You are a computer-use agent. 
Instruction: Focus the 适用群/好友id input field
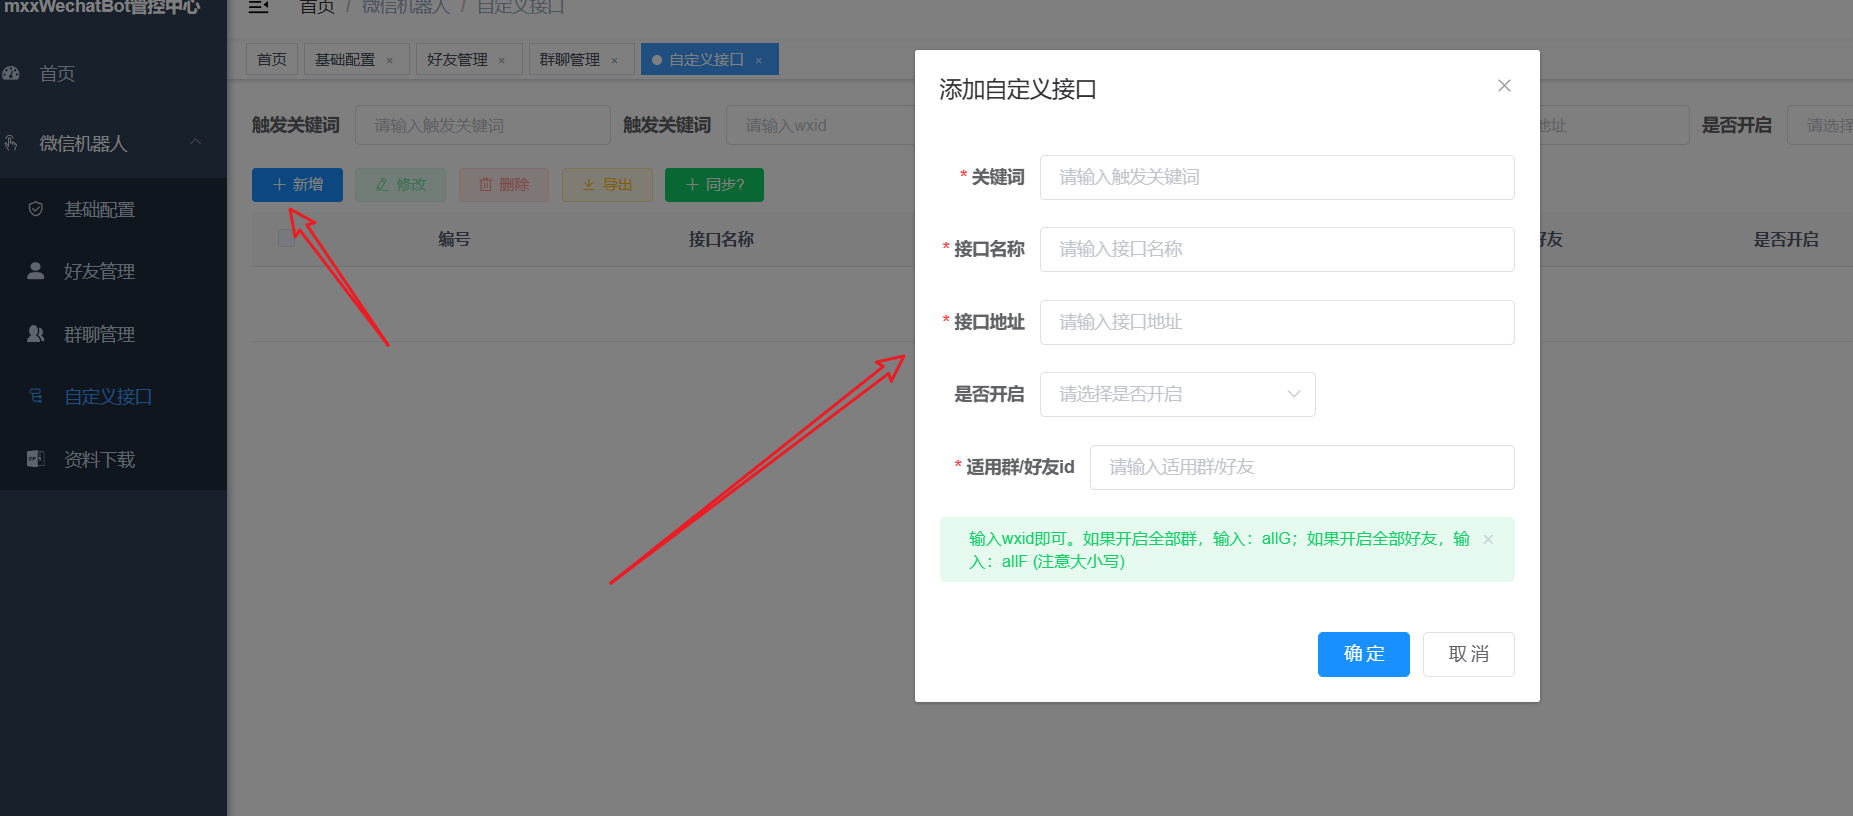[1302, 467]
